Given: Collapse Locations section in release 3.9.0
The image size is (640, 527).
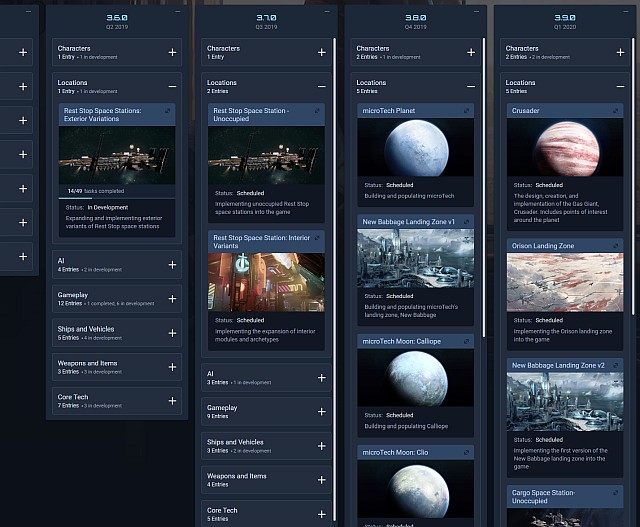Looking at the screenshot, I should click(620, 87).
